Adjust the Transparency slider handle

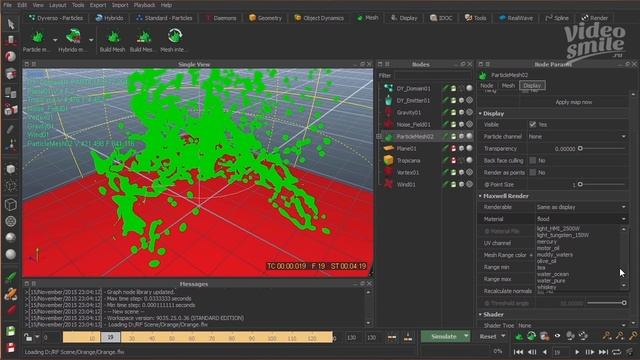click(x=580, y=148)
